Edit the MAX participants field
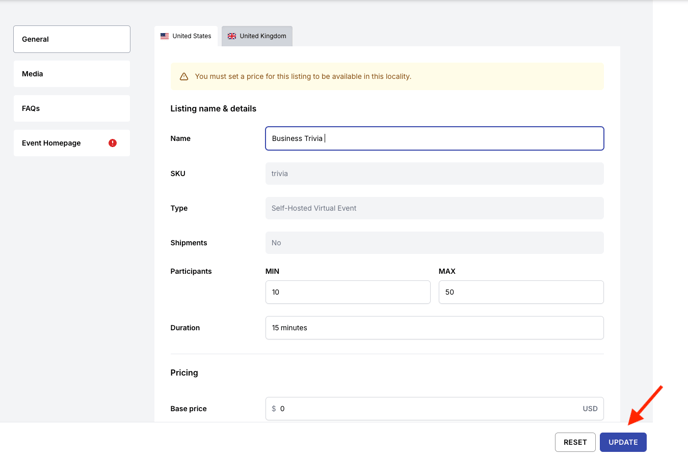Viewport: 688px width, 458px height. coord(521,292)
